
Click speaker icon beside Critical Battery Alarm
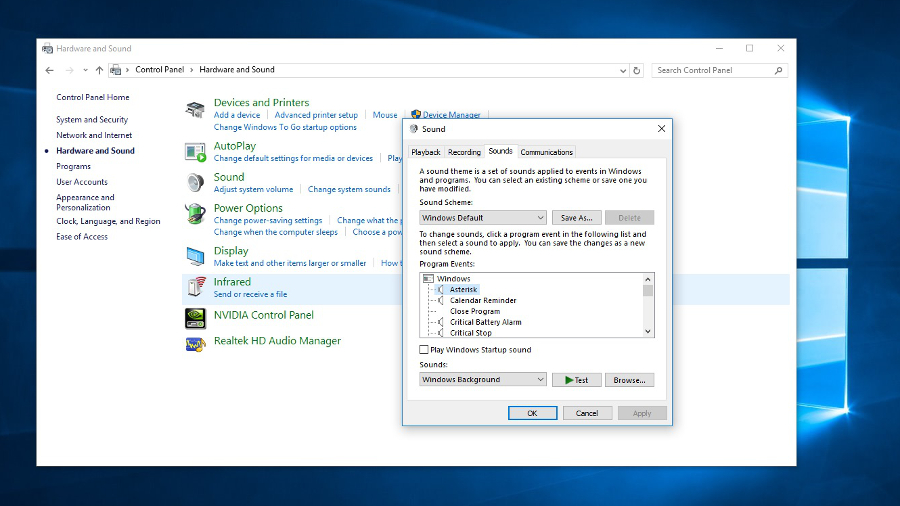440,322
